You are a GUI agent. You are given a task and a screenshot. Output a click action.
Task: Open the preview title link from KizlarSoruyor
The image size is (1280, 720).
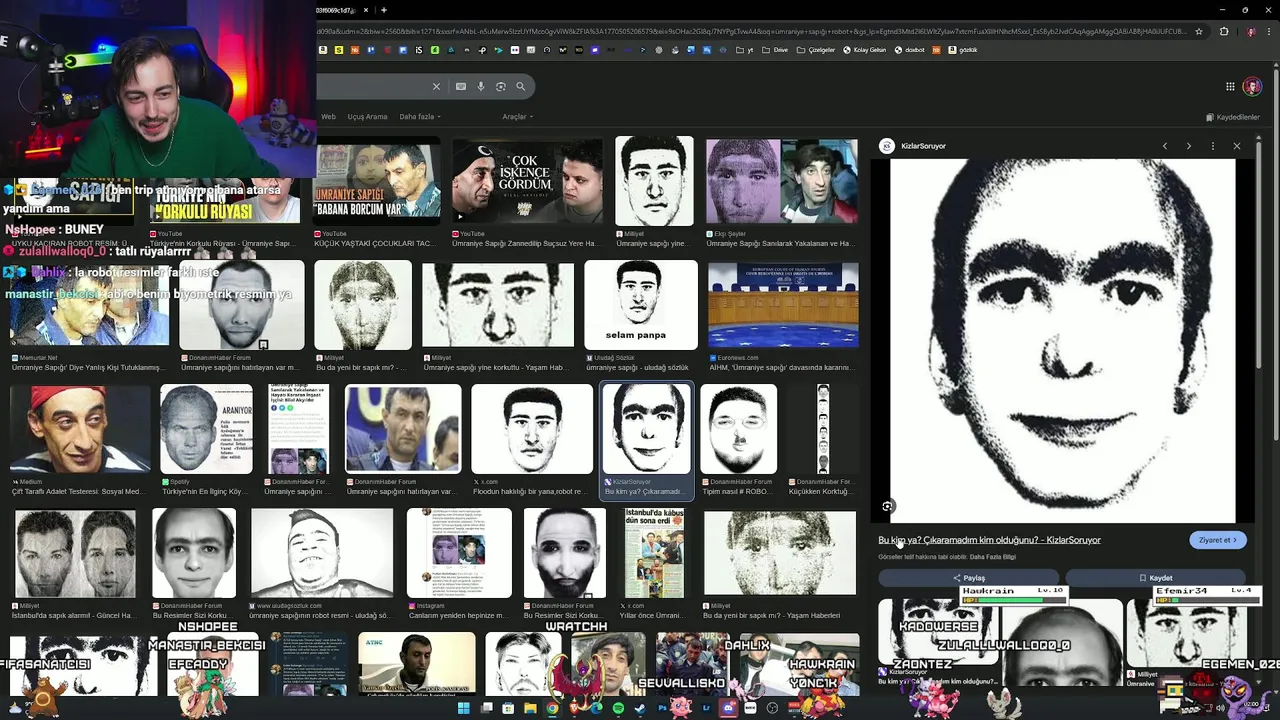989,540
